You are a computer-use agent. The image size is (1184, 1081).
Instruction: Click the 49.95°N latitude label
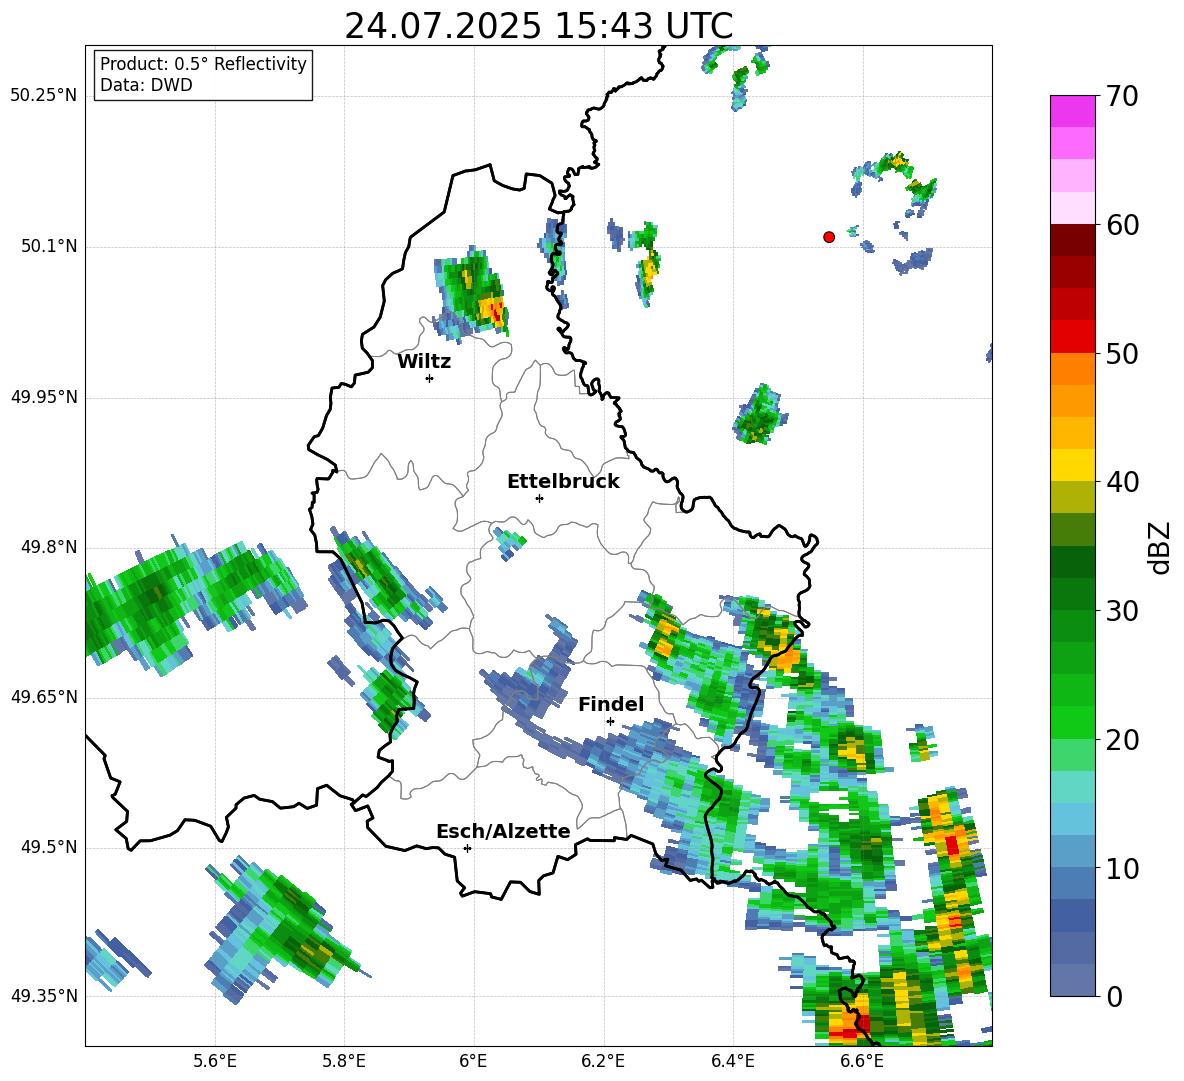[x=44, y=397]
